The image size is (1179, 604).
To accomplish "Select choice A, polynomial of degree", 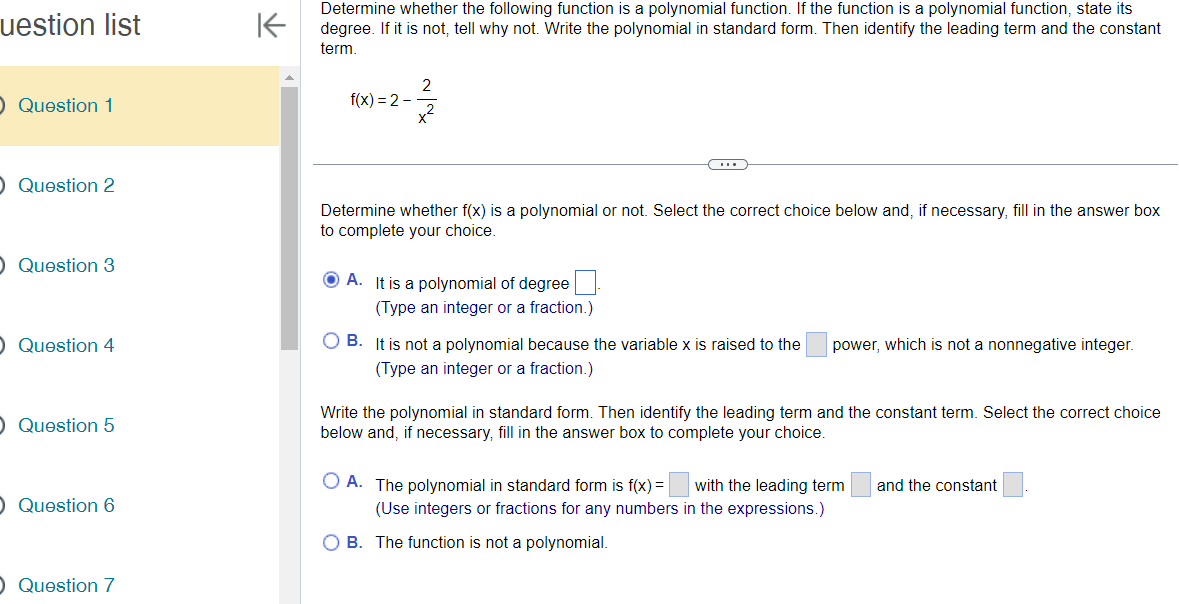I will pyautogui.click(x=331, y=279).
